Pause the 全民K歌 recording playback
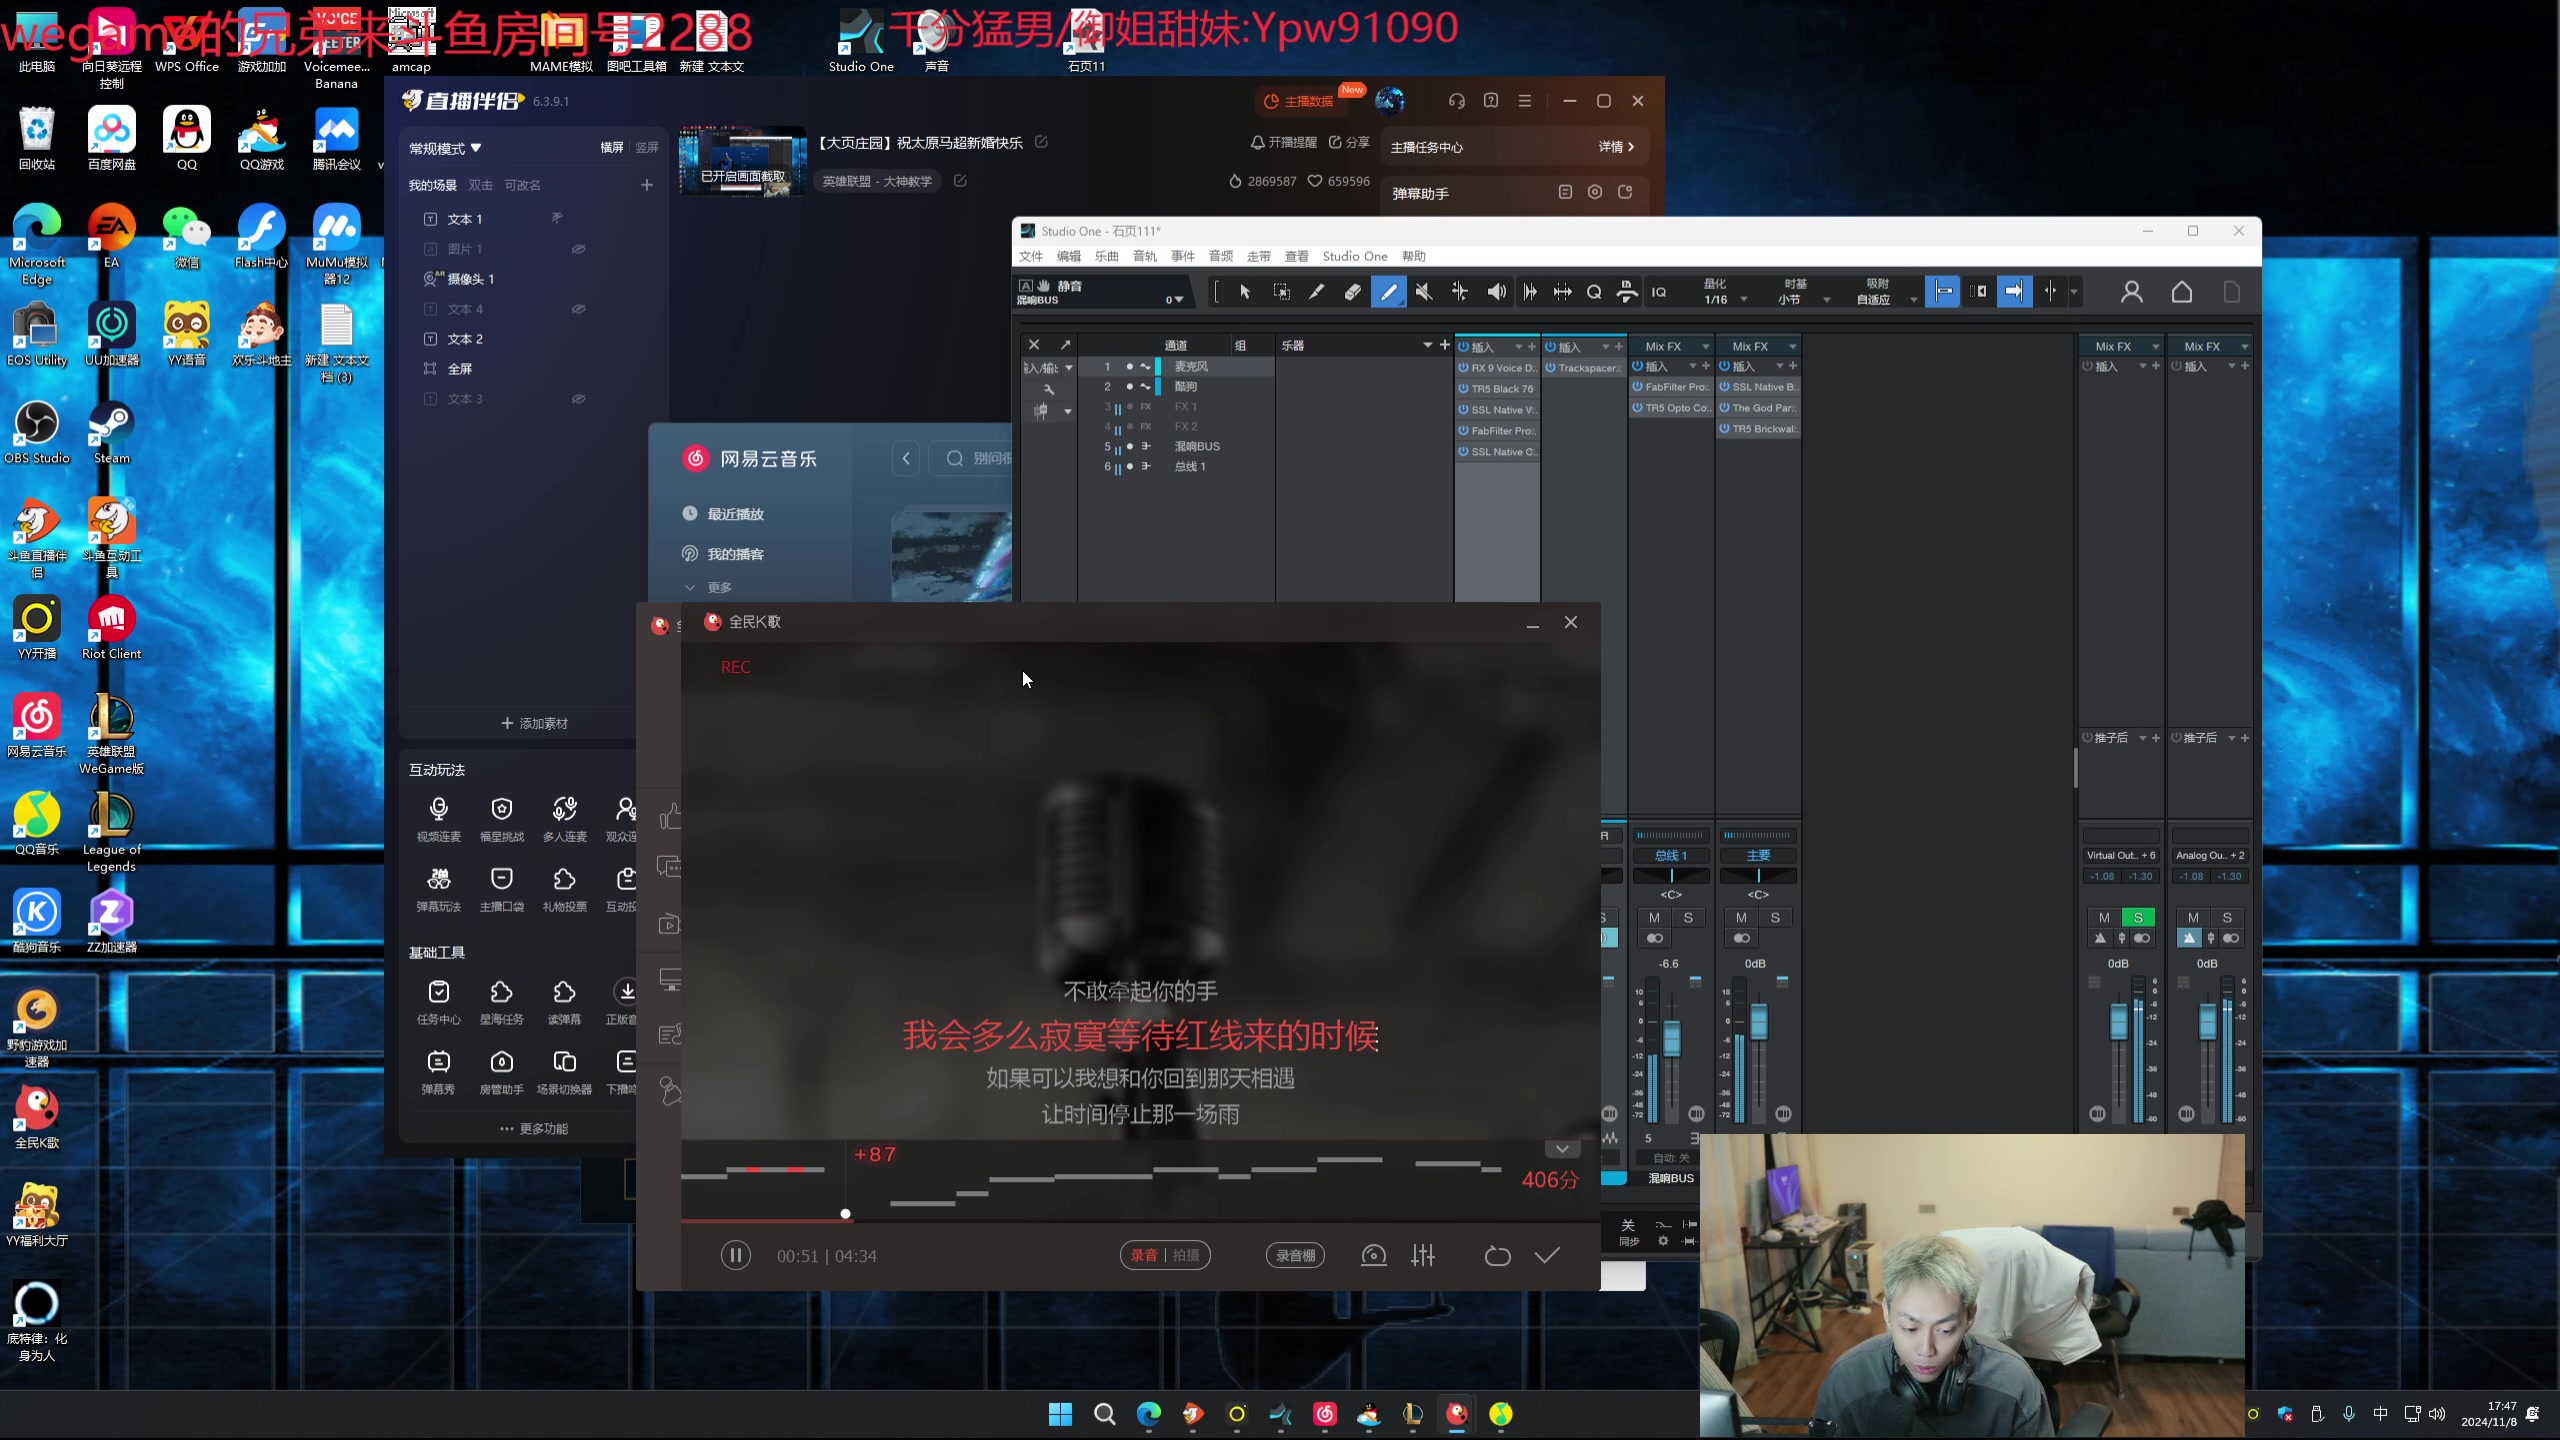 [x=735, y=1255]
